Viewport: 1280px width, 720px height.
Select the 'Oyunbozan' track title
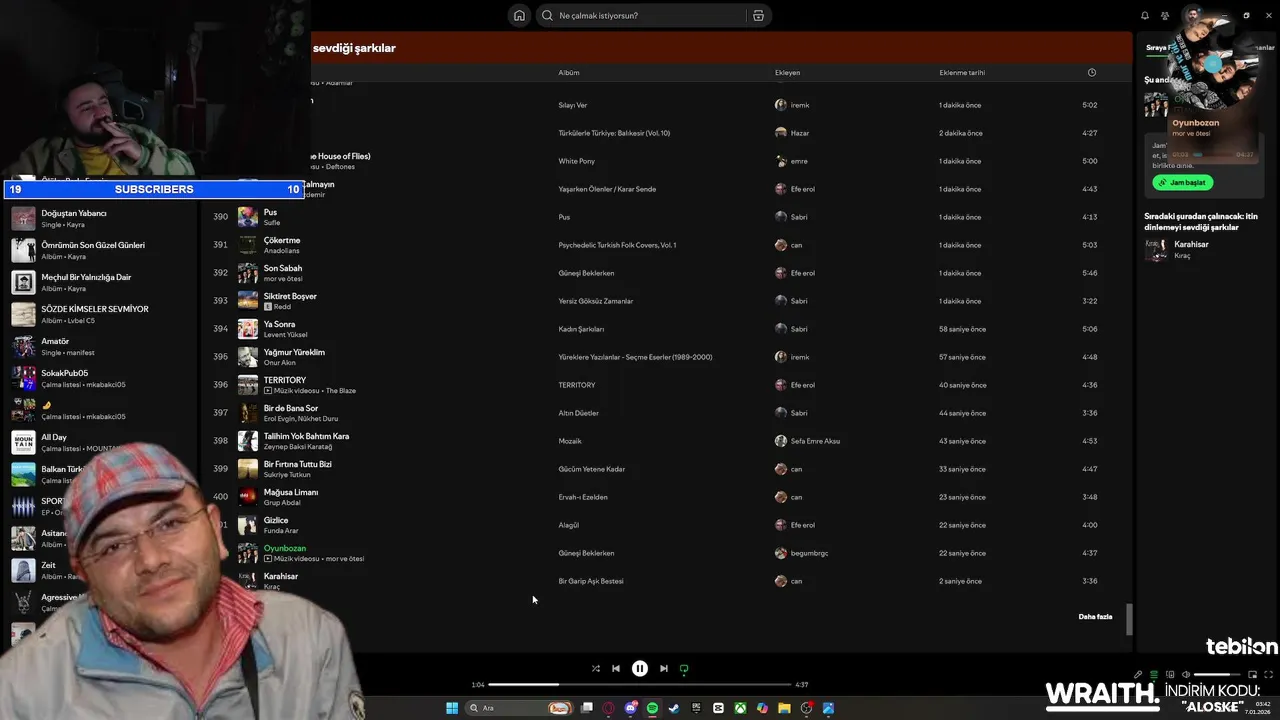pyautogui.click(x=285, y=548)
